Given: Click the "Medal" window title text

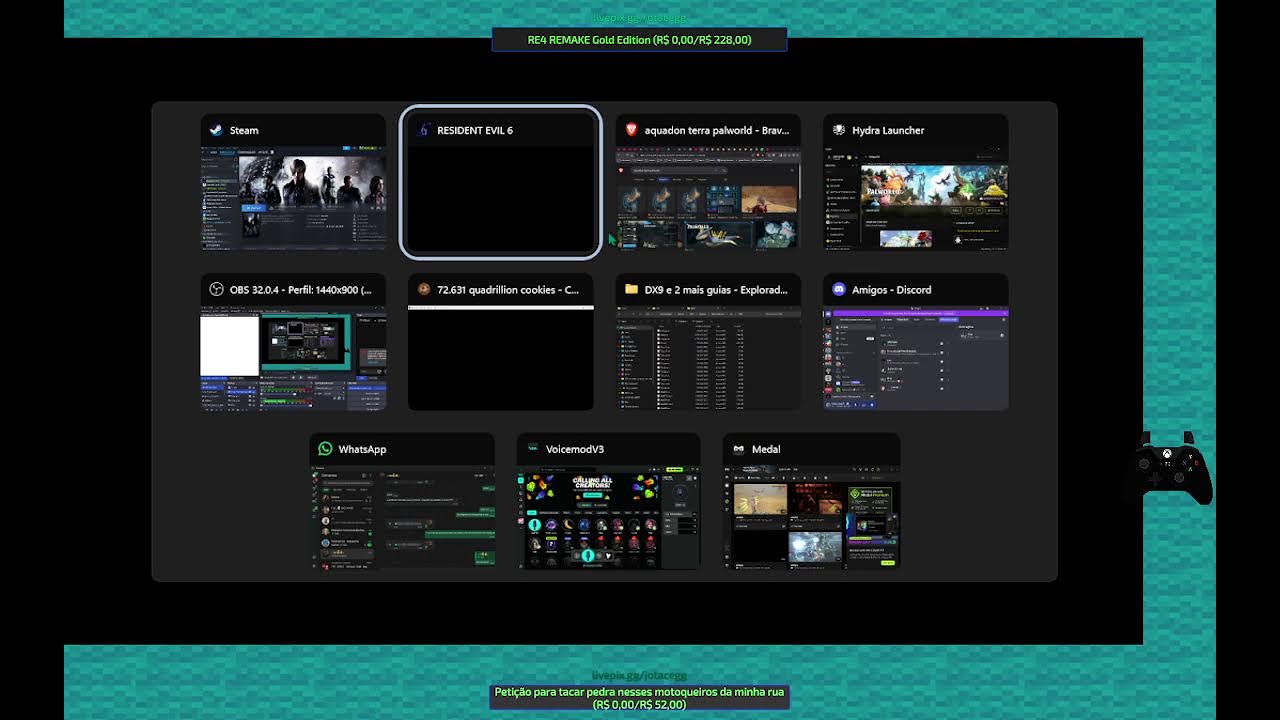Looking at the screenshot, I should [x=766, y=449].
